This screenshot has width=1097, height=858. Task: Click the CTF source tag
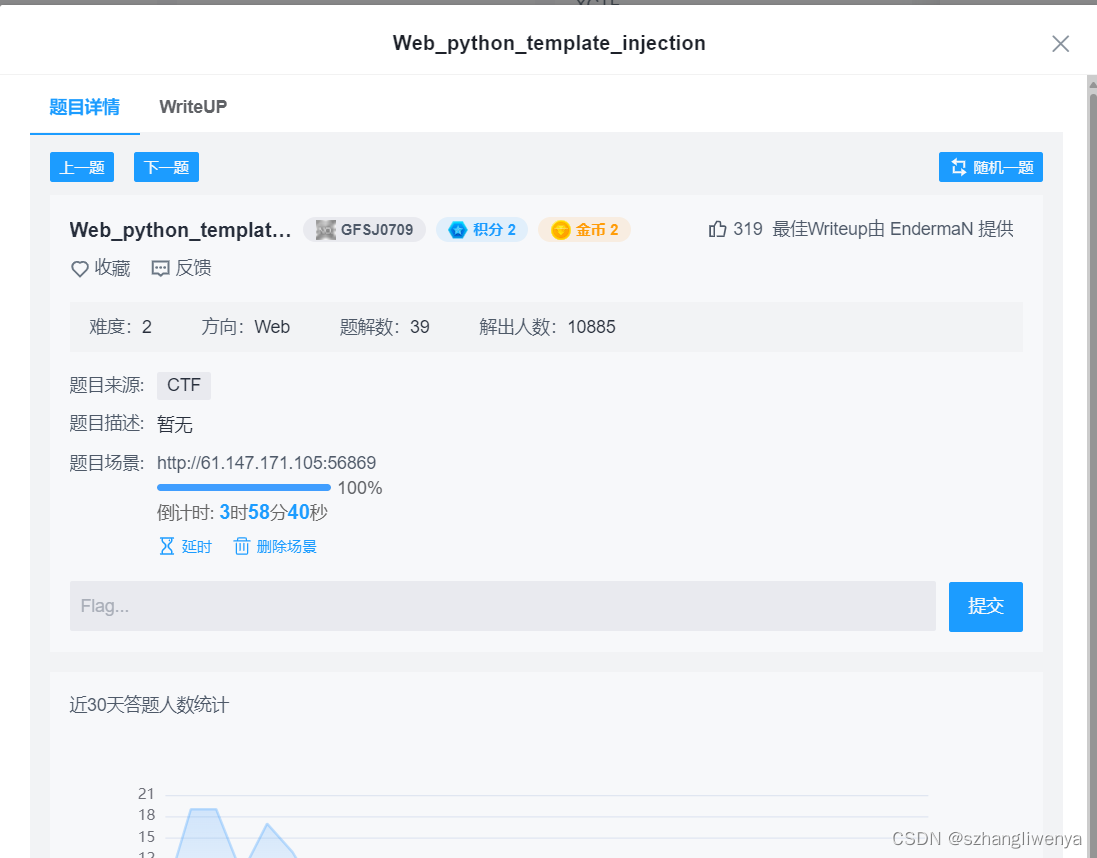[x=183, y=385]
